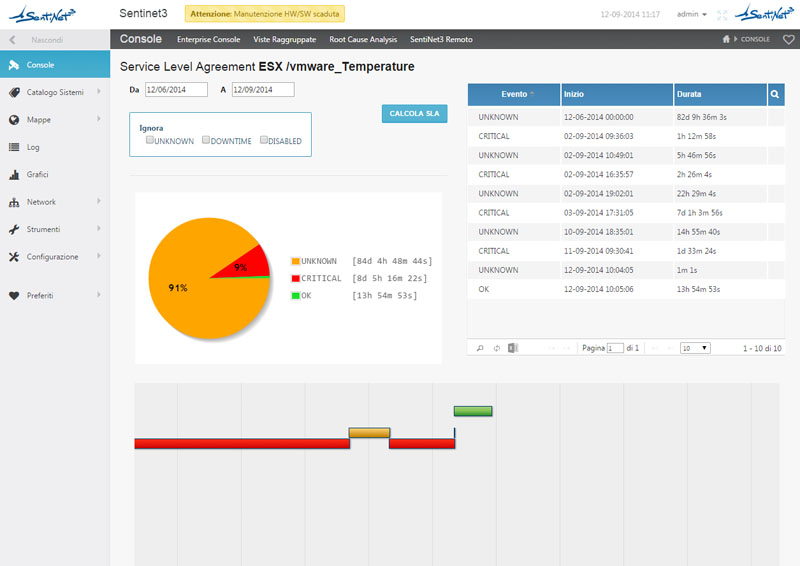Add page to favorites heart icon
The image size is (800, 566).
pos(788,39)
